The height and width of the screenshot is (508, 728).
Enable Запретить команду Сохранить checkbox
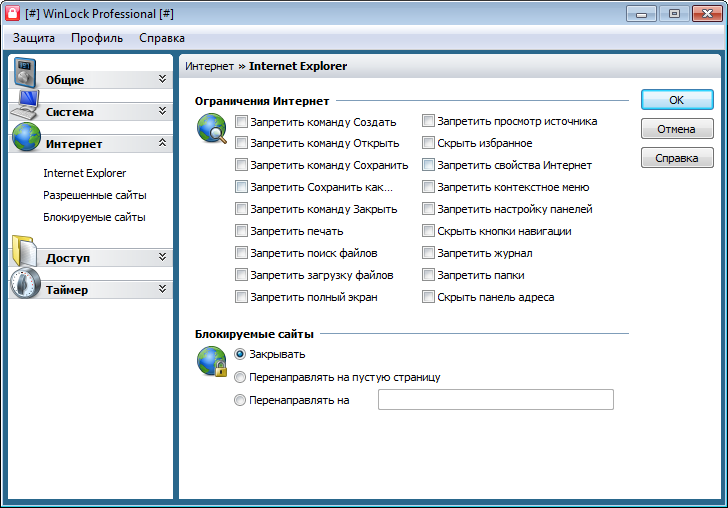tap(241, 164)
